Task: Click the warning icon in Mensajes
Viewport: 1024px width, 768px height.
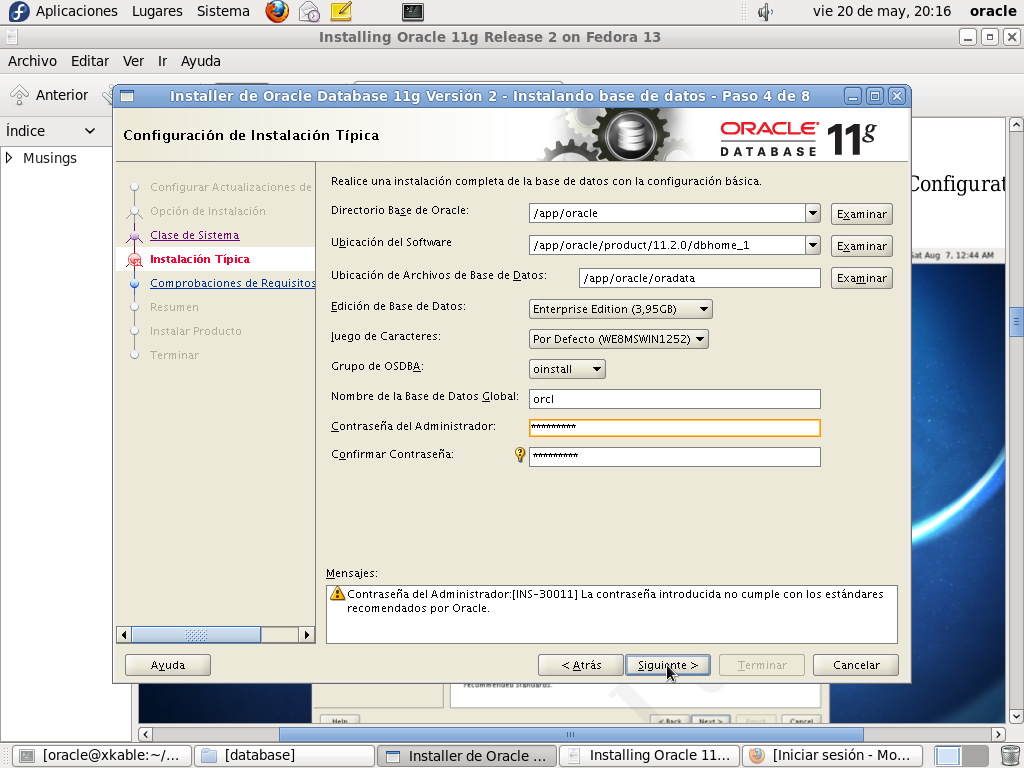Action: pos(337,593)
